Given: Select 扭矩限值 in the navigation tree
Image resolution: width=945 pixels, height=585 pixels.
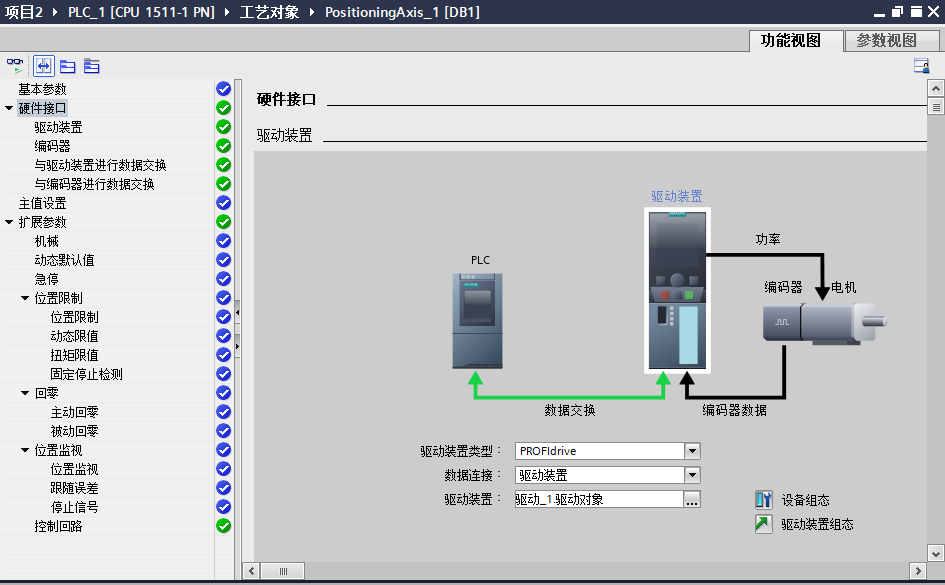Looking at the screenshot, I should click(x=73, y=354).
